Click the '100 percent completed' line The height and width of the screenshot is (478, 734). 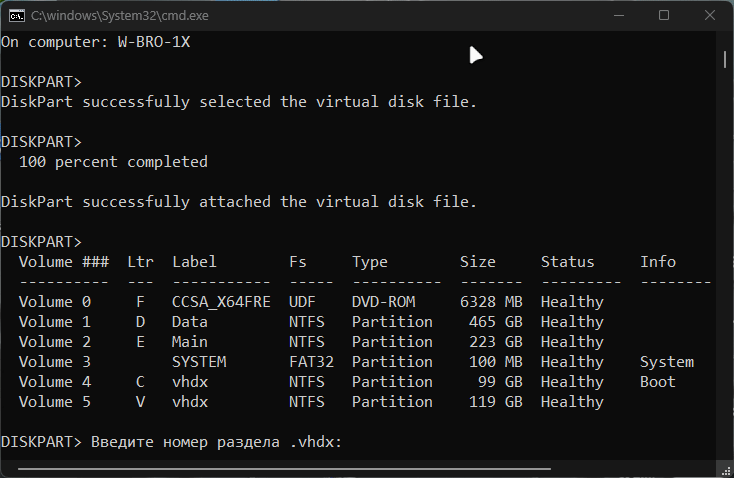point(113,162)
